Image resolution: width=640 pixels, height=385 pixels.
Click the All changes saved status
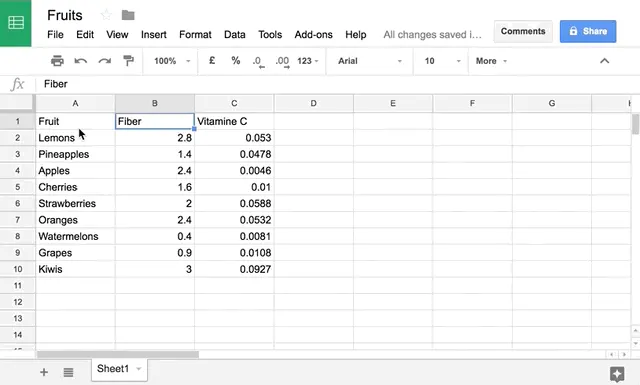[x=432, y=35]
